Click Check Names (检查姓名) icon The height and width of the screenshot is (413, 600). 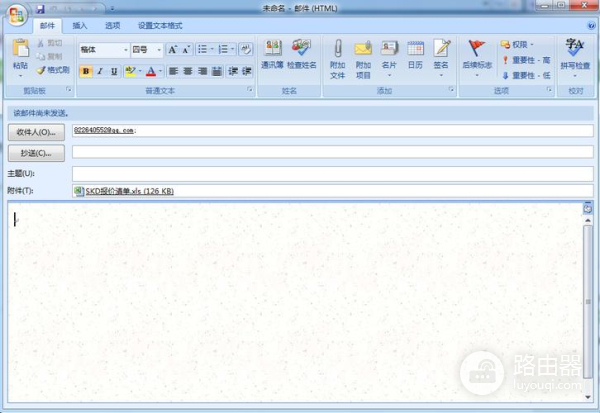point(301,50)
